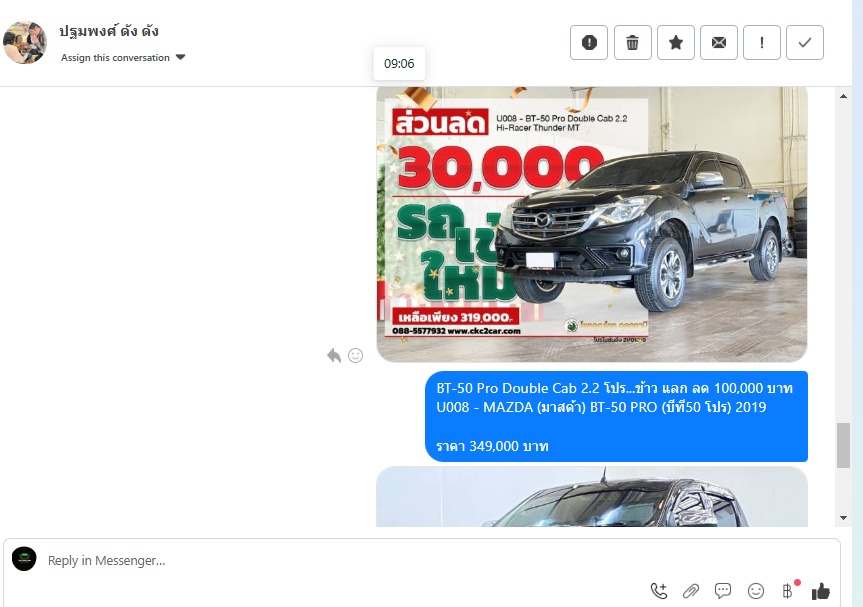Image resolution: width=863 pixels, height=607 pixels.
Task: Mark conversation as unread envelope icon
Action: tap(719, 42)
